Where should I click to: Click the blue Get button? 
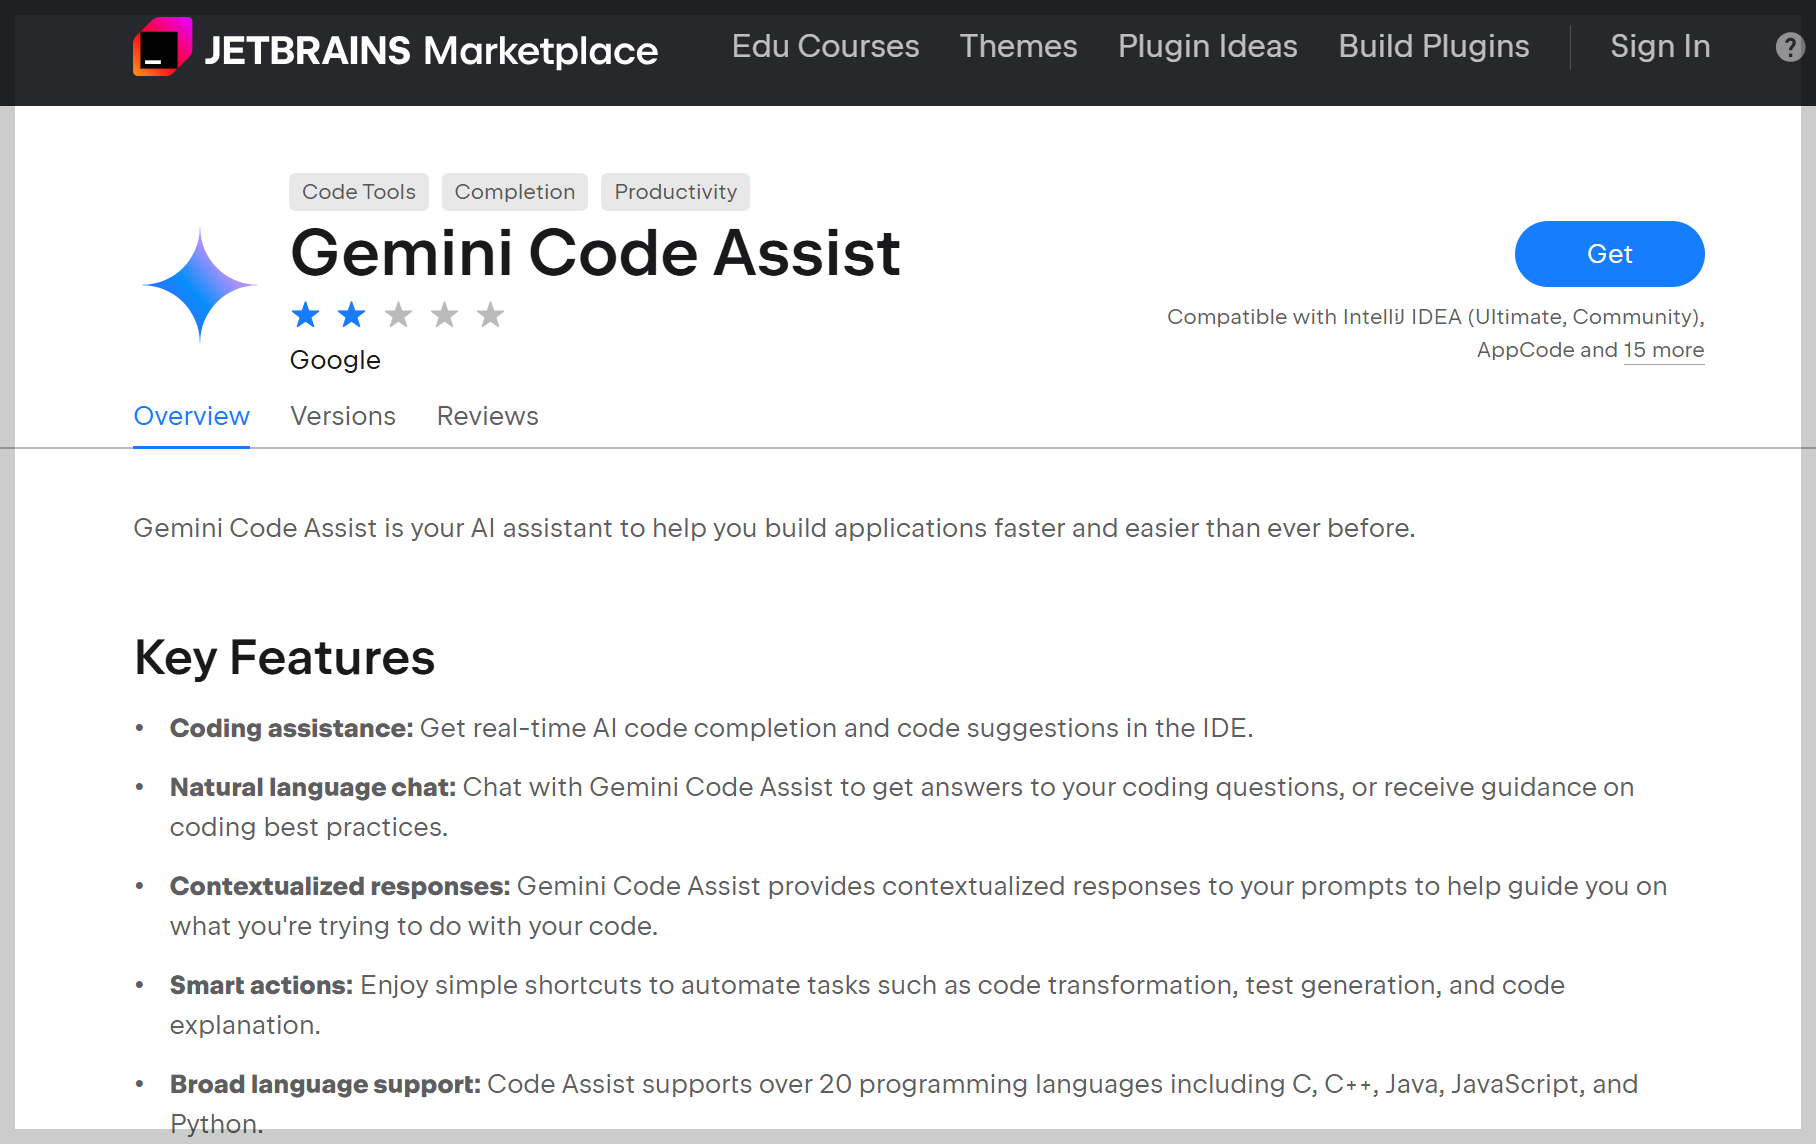pos(1609,254)
